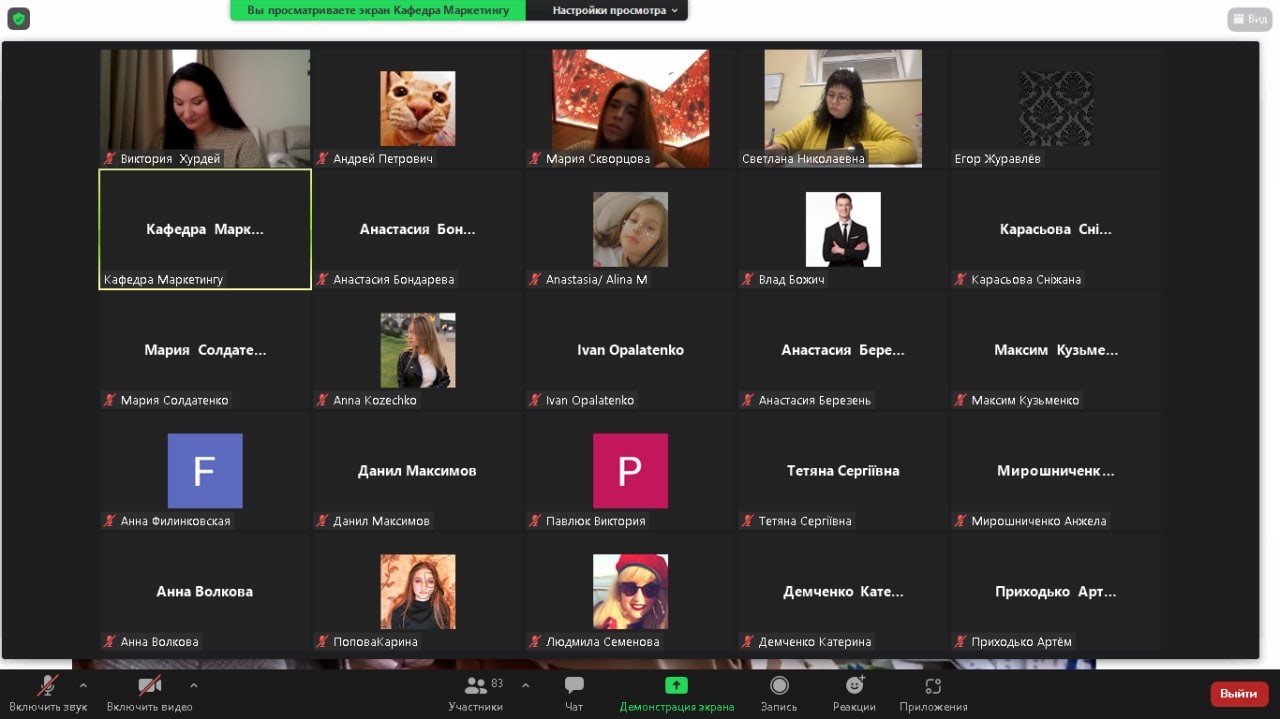Open the Чат chat panel
1280x719 pixels.
coord(574,694)
